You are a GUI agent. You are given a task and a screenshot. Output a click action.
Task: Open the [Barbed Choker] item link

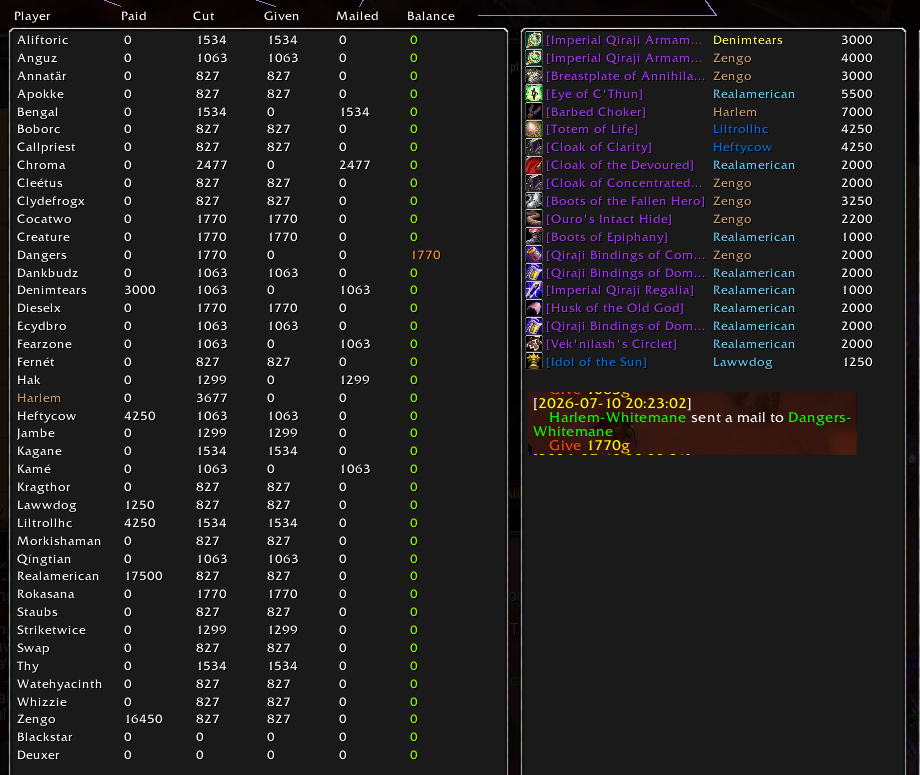[596, 111]
